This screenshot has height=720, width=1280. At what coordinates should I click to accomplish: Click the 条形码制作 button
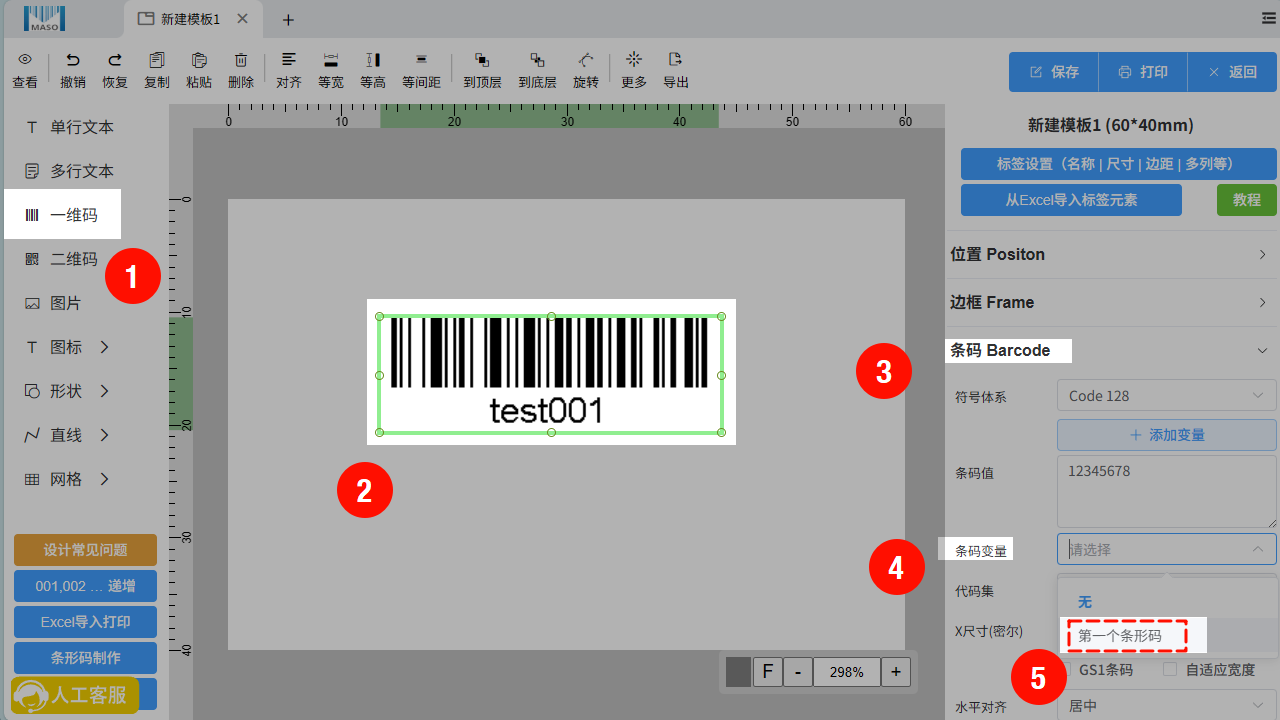coord(85,658)
